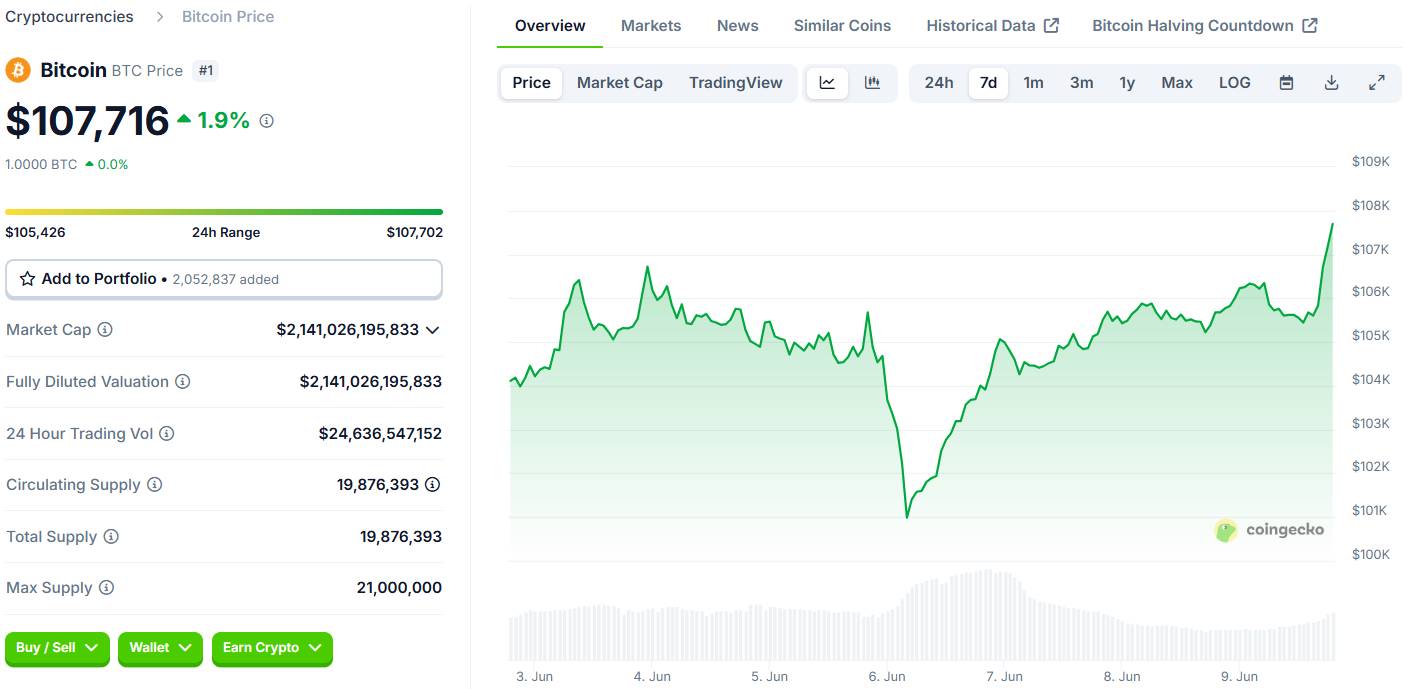
Task: Click the star icon in Add to Portfolio
Action: 28,279
